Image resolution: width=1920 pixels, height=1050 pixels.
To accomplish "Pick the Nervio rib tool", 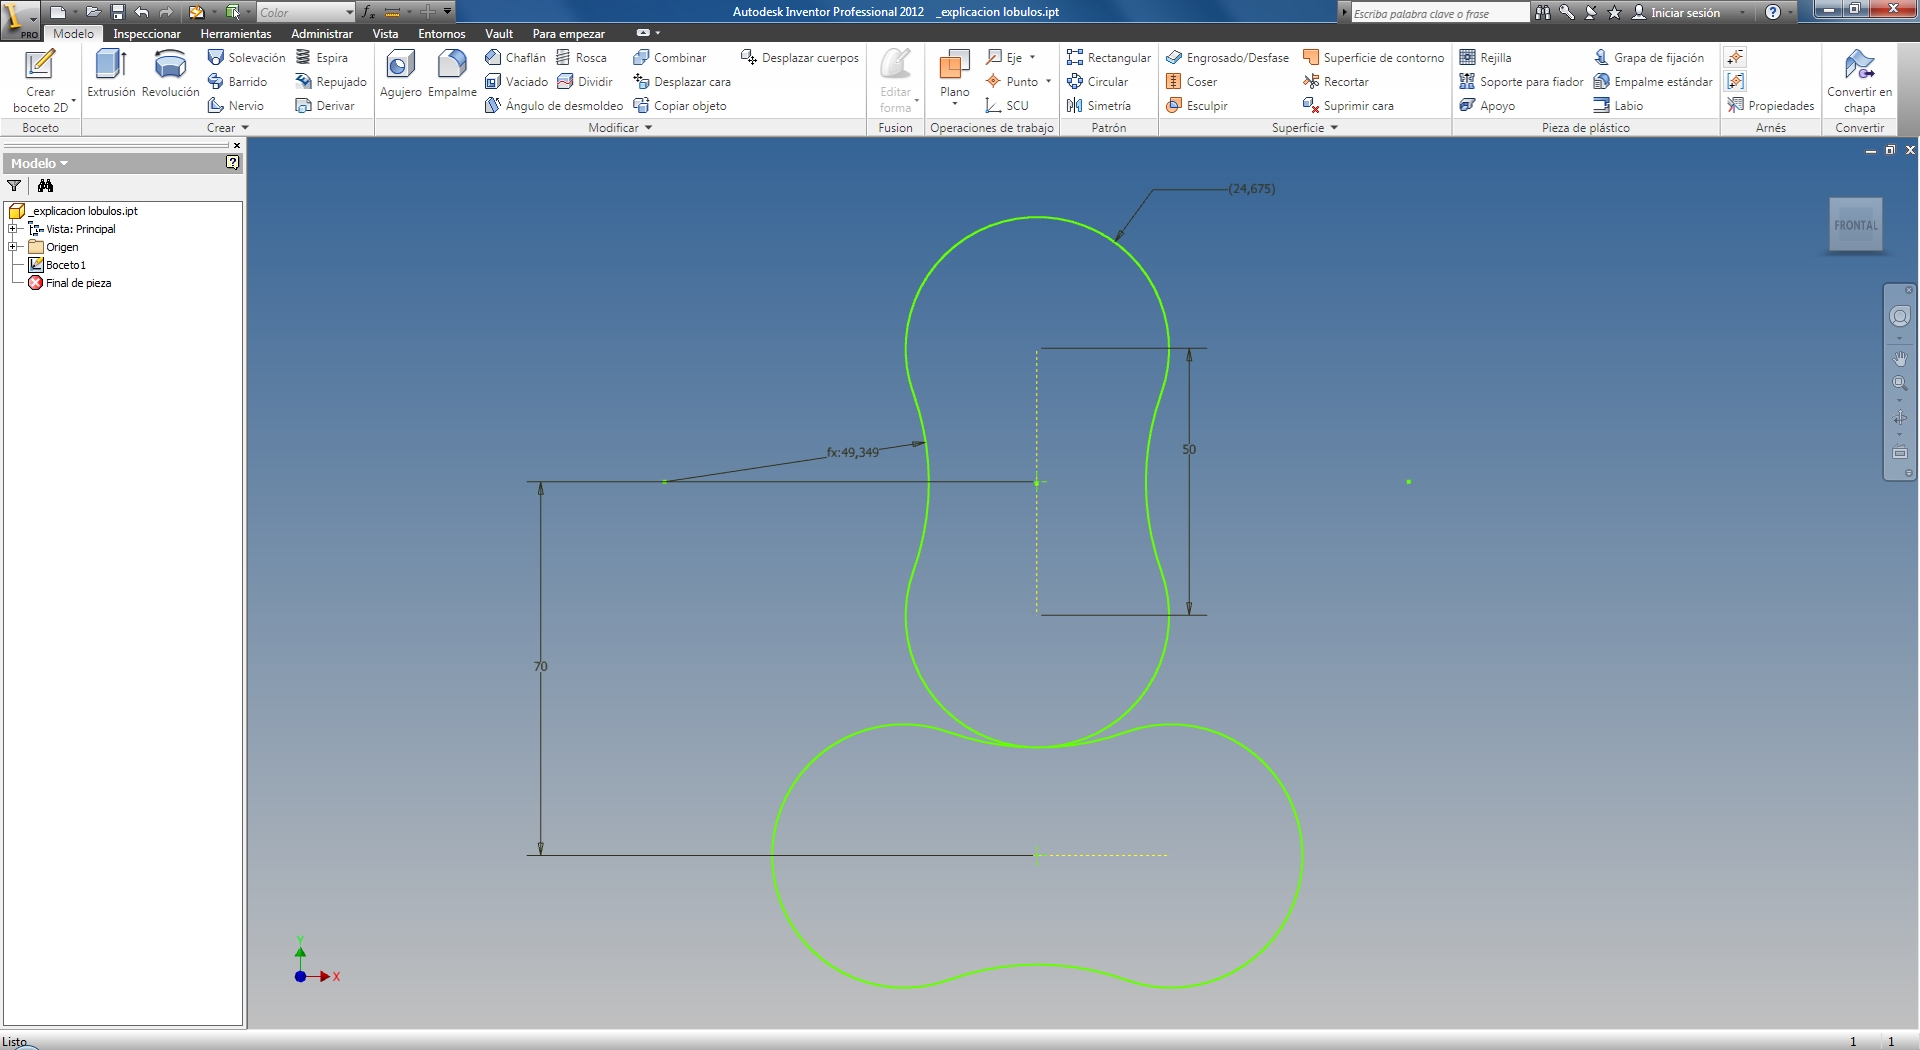I will tap(236, 105).
